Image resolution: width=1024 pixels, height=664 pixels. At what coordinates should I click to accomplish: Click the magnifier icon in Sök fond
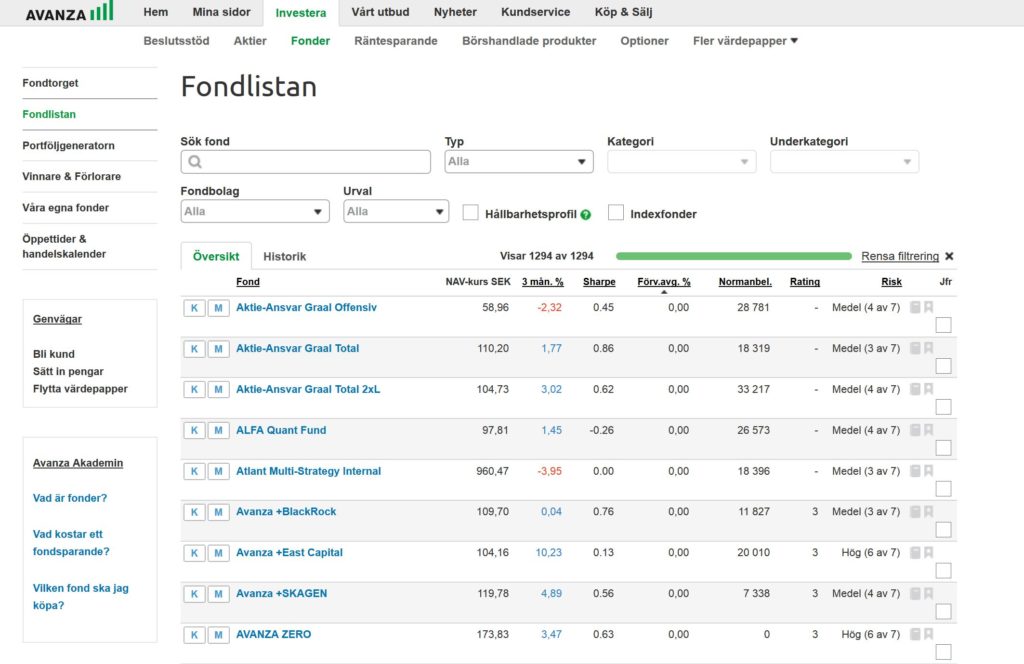pyautogui.click(x=195, y=162)
